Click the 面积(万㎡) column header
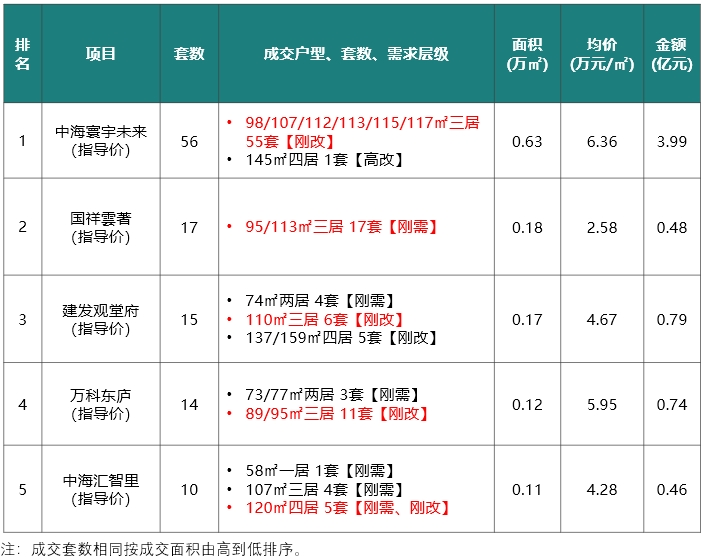Viewport: 703px width, 558px height. 527,54
